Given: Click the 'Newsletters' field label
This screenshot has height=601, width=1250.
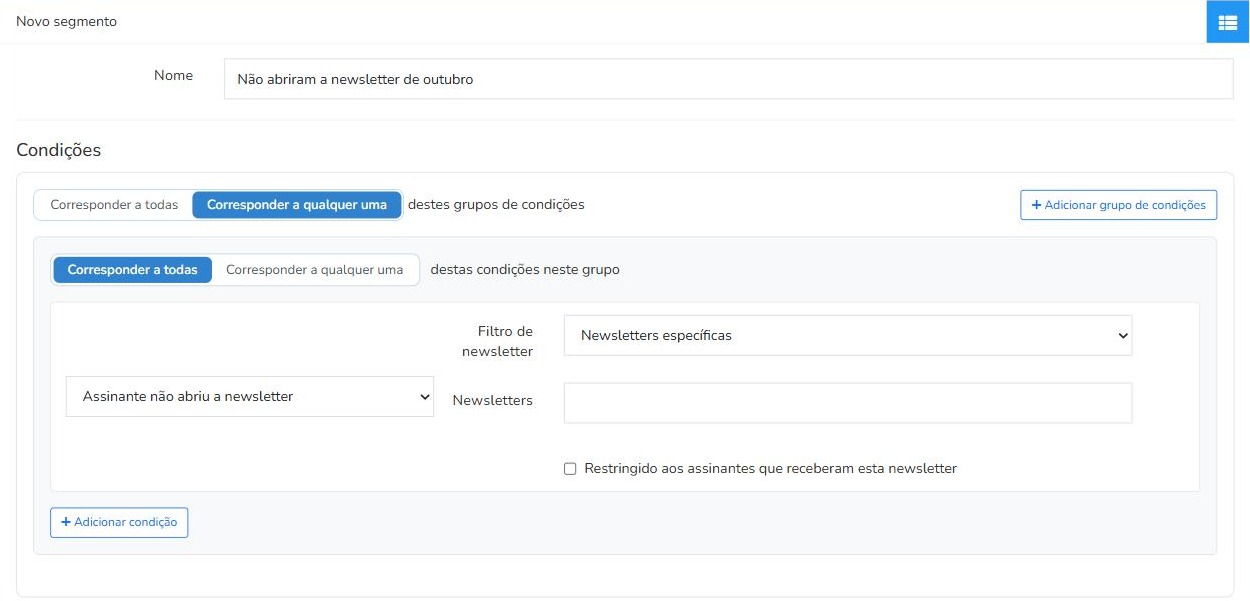Looking at the screenshot, I should [x=493, y=400].
